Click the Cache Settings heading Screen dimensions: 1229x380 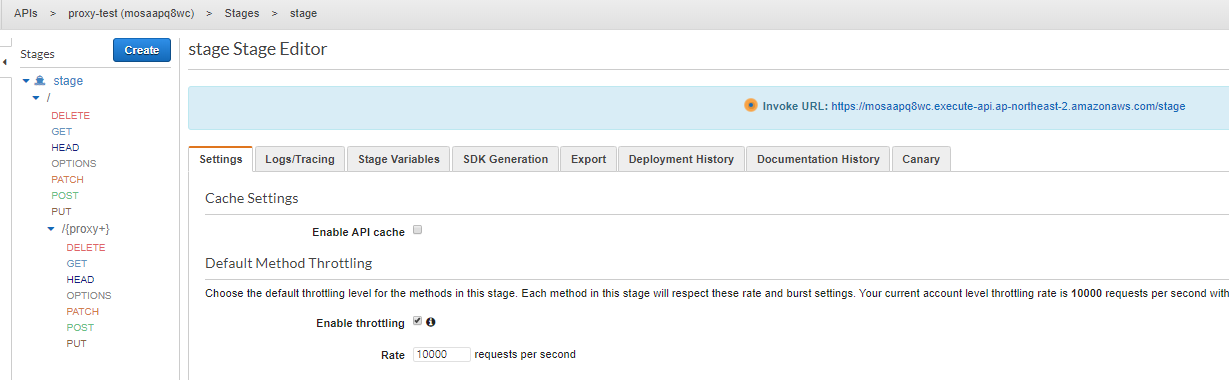click(252, 198)
